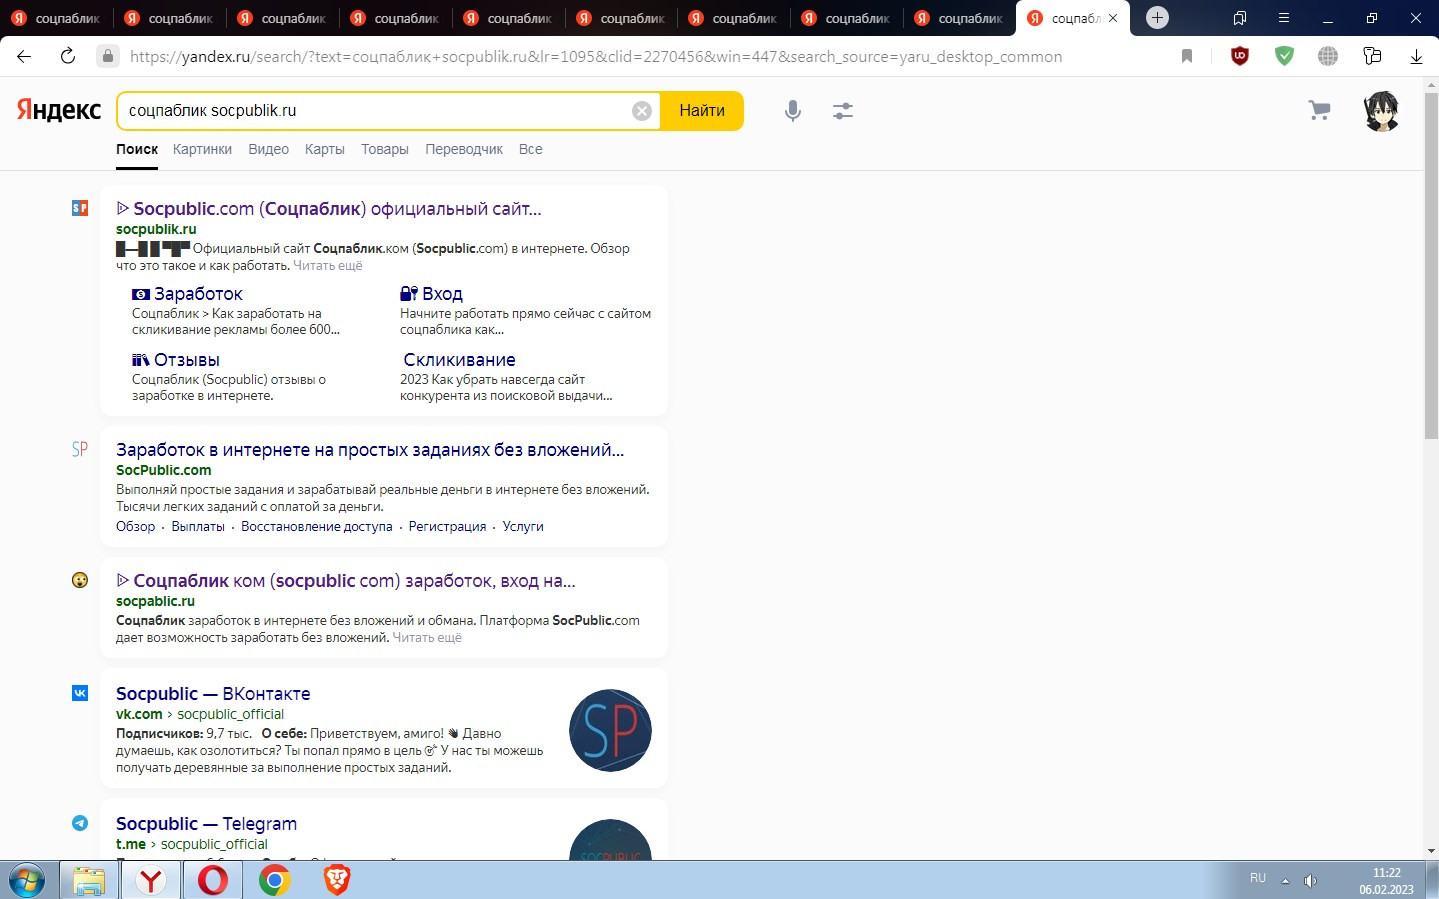Viewport: 1439px width, 899px height.
Task: Open the tab manager icon in title bar
Action: pyautogui.click(x=1240, y=18)
